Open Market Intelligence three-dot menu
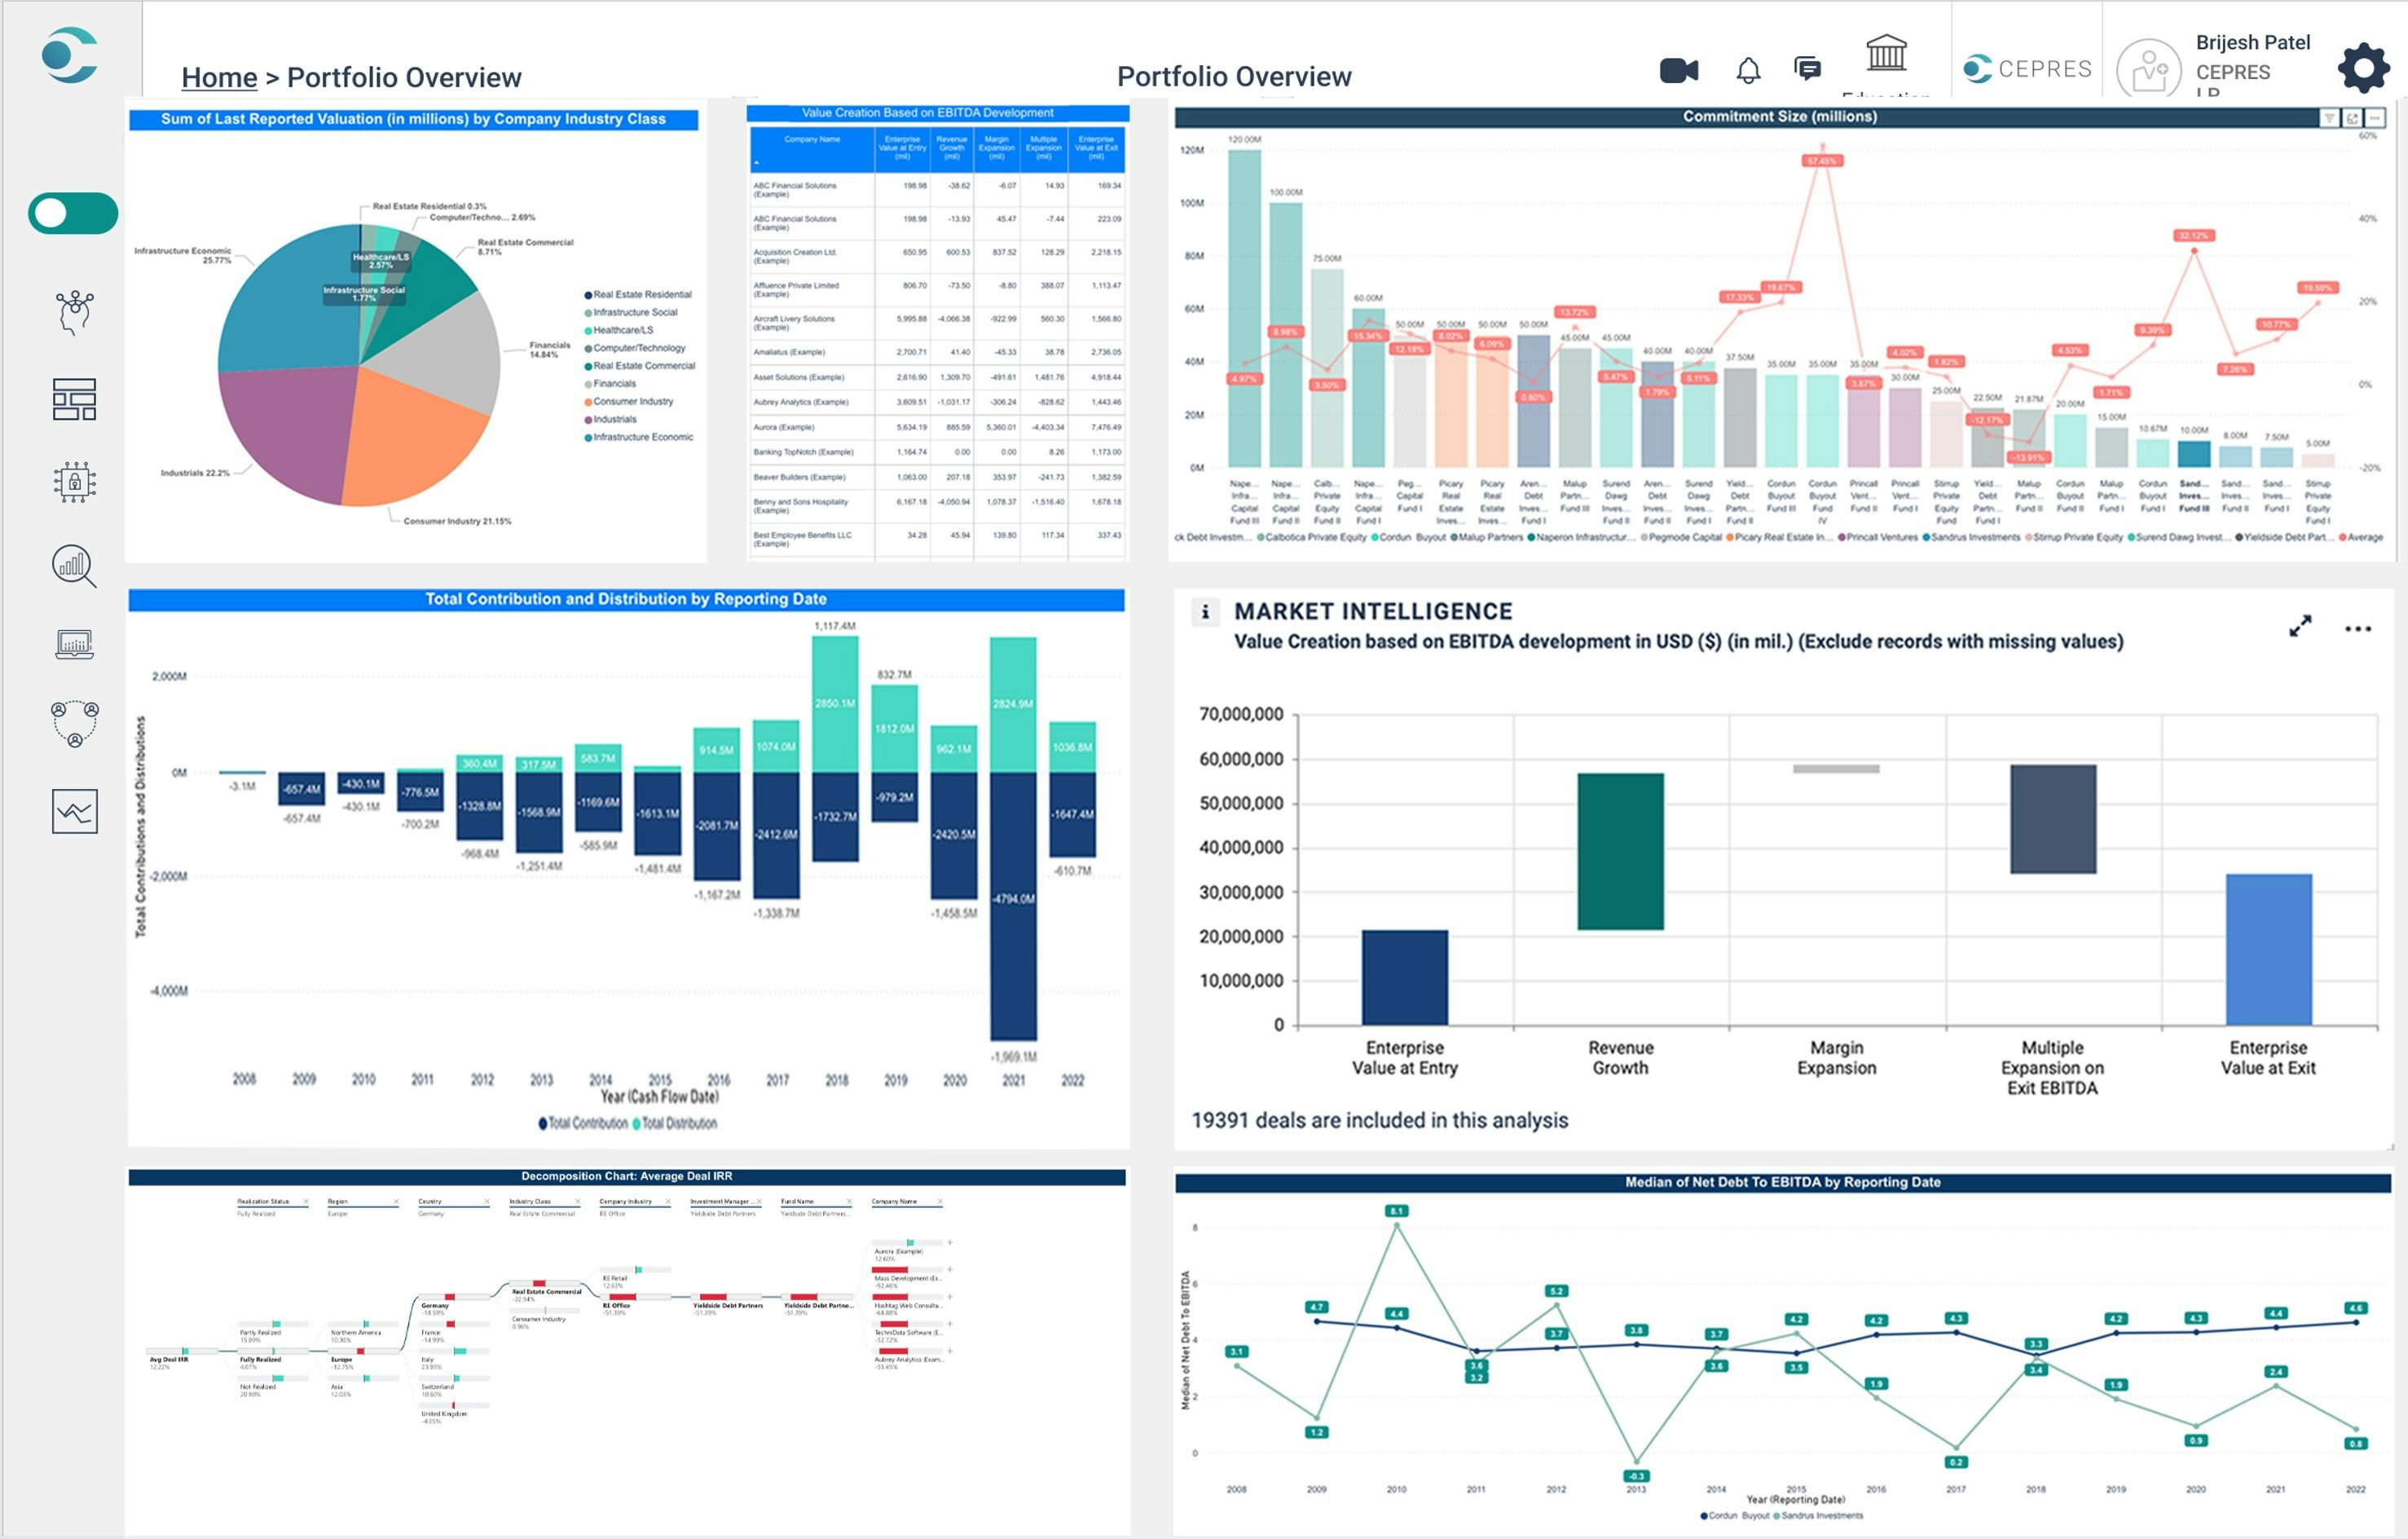Viewport: 2408px width, 1539px height. click(2358, 629)
